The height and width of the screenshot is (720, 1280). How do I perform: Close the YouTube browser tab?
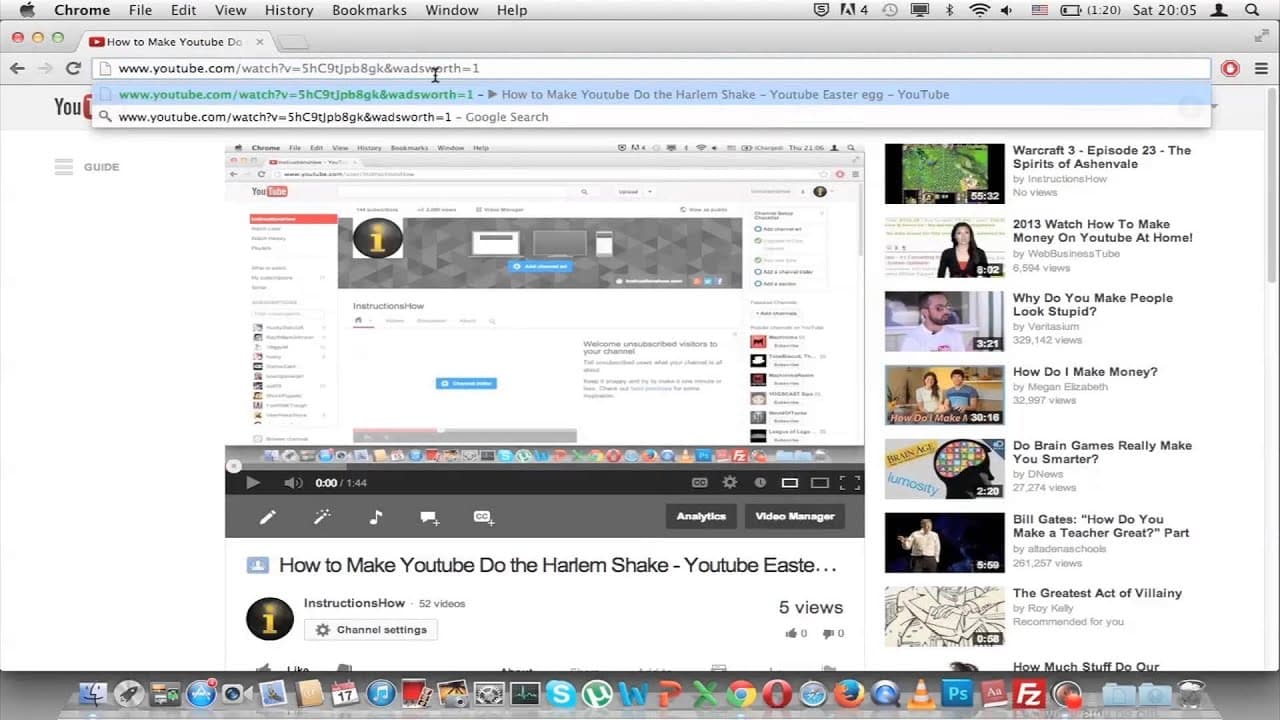260,42
